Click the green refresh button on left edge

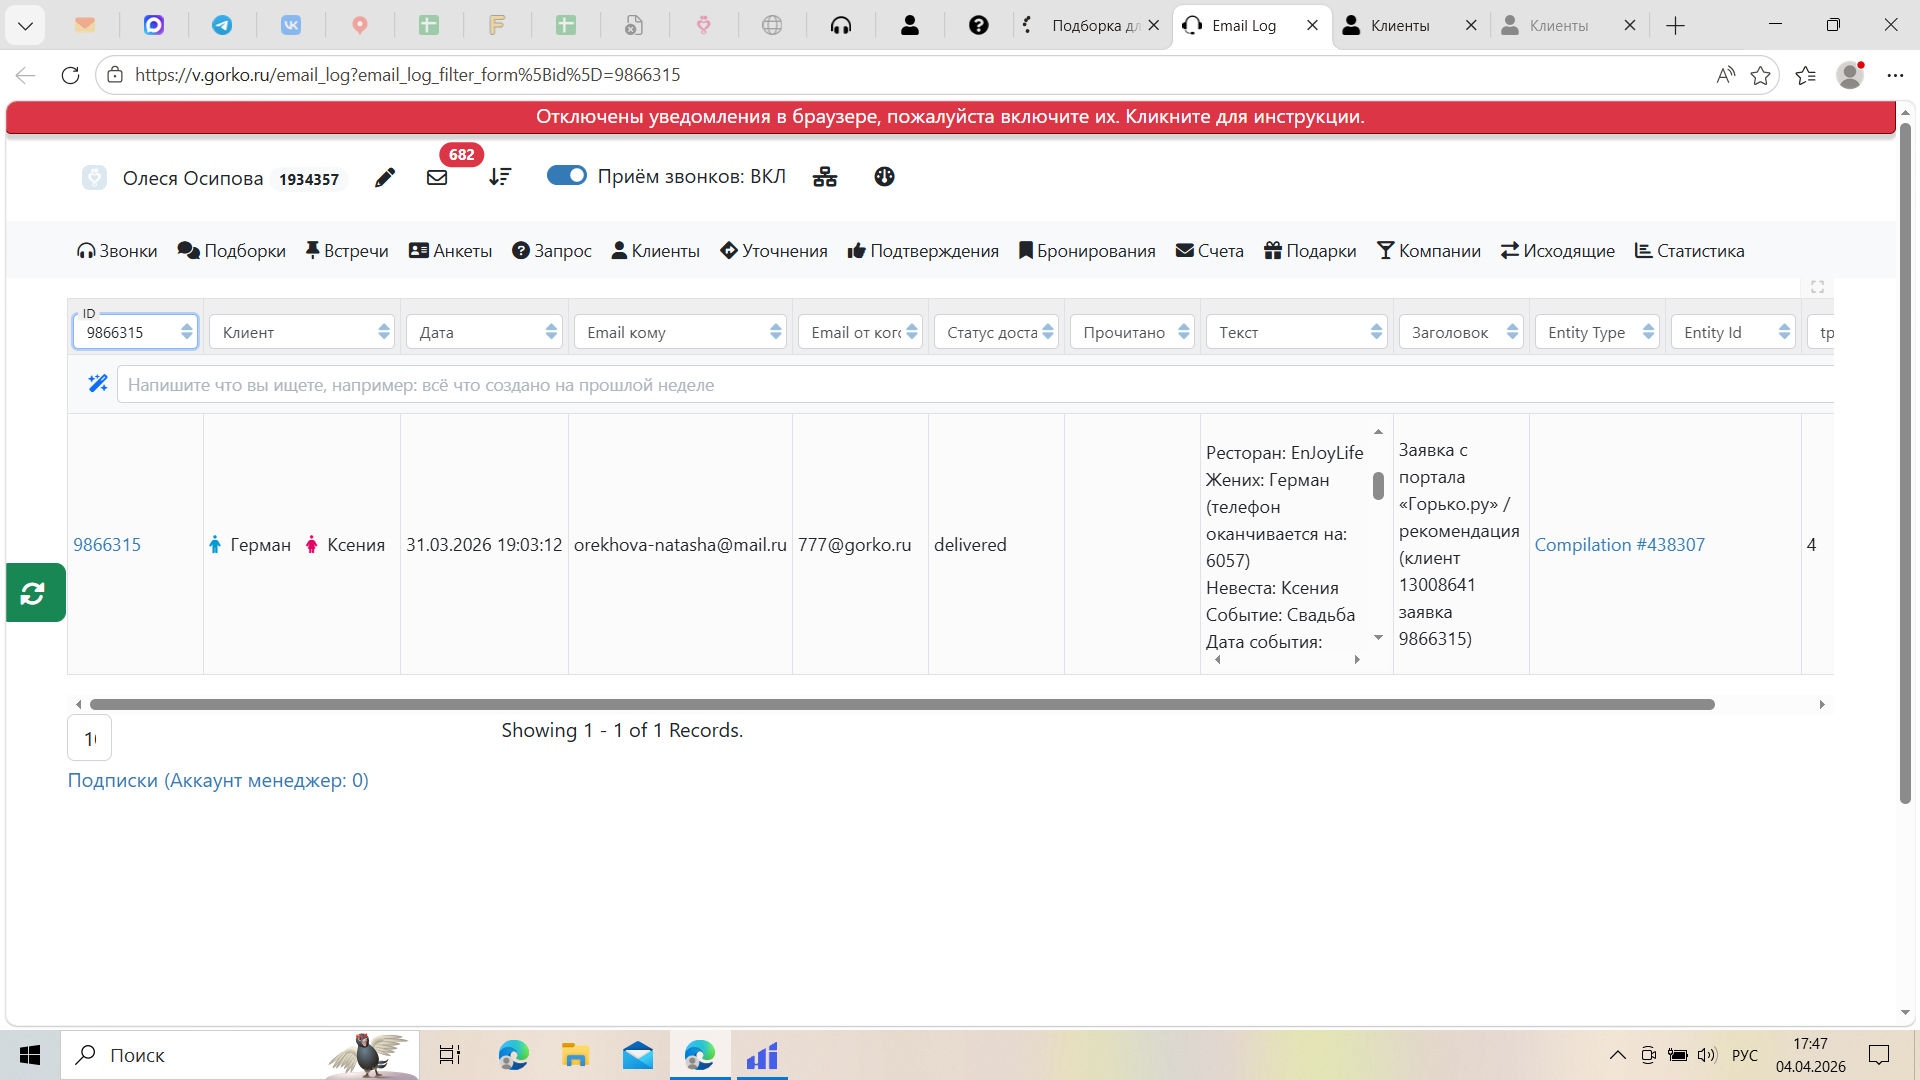point(34,593)
